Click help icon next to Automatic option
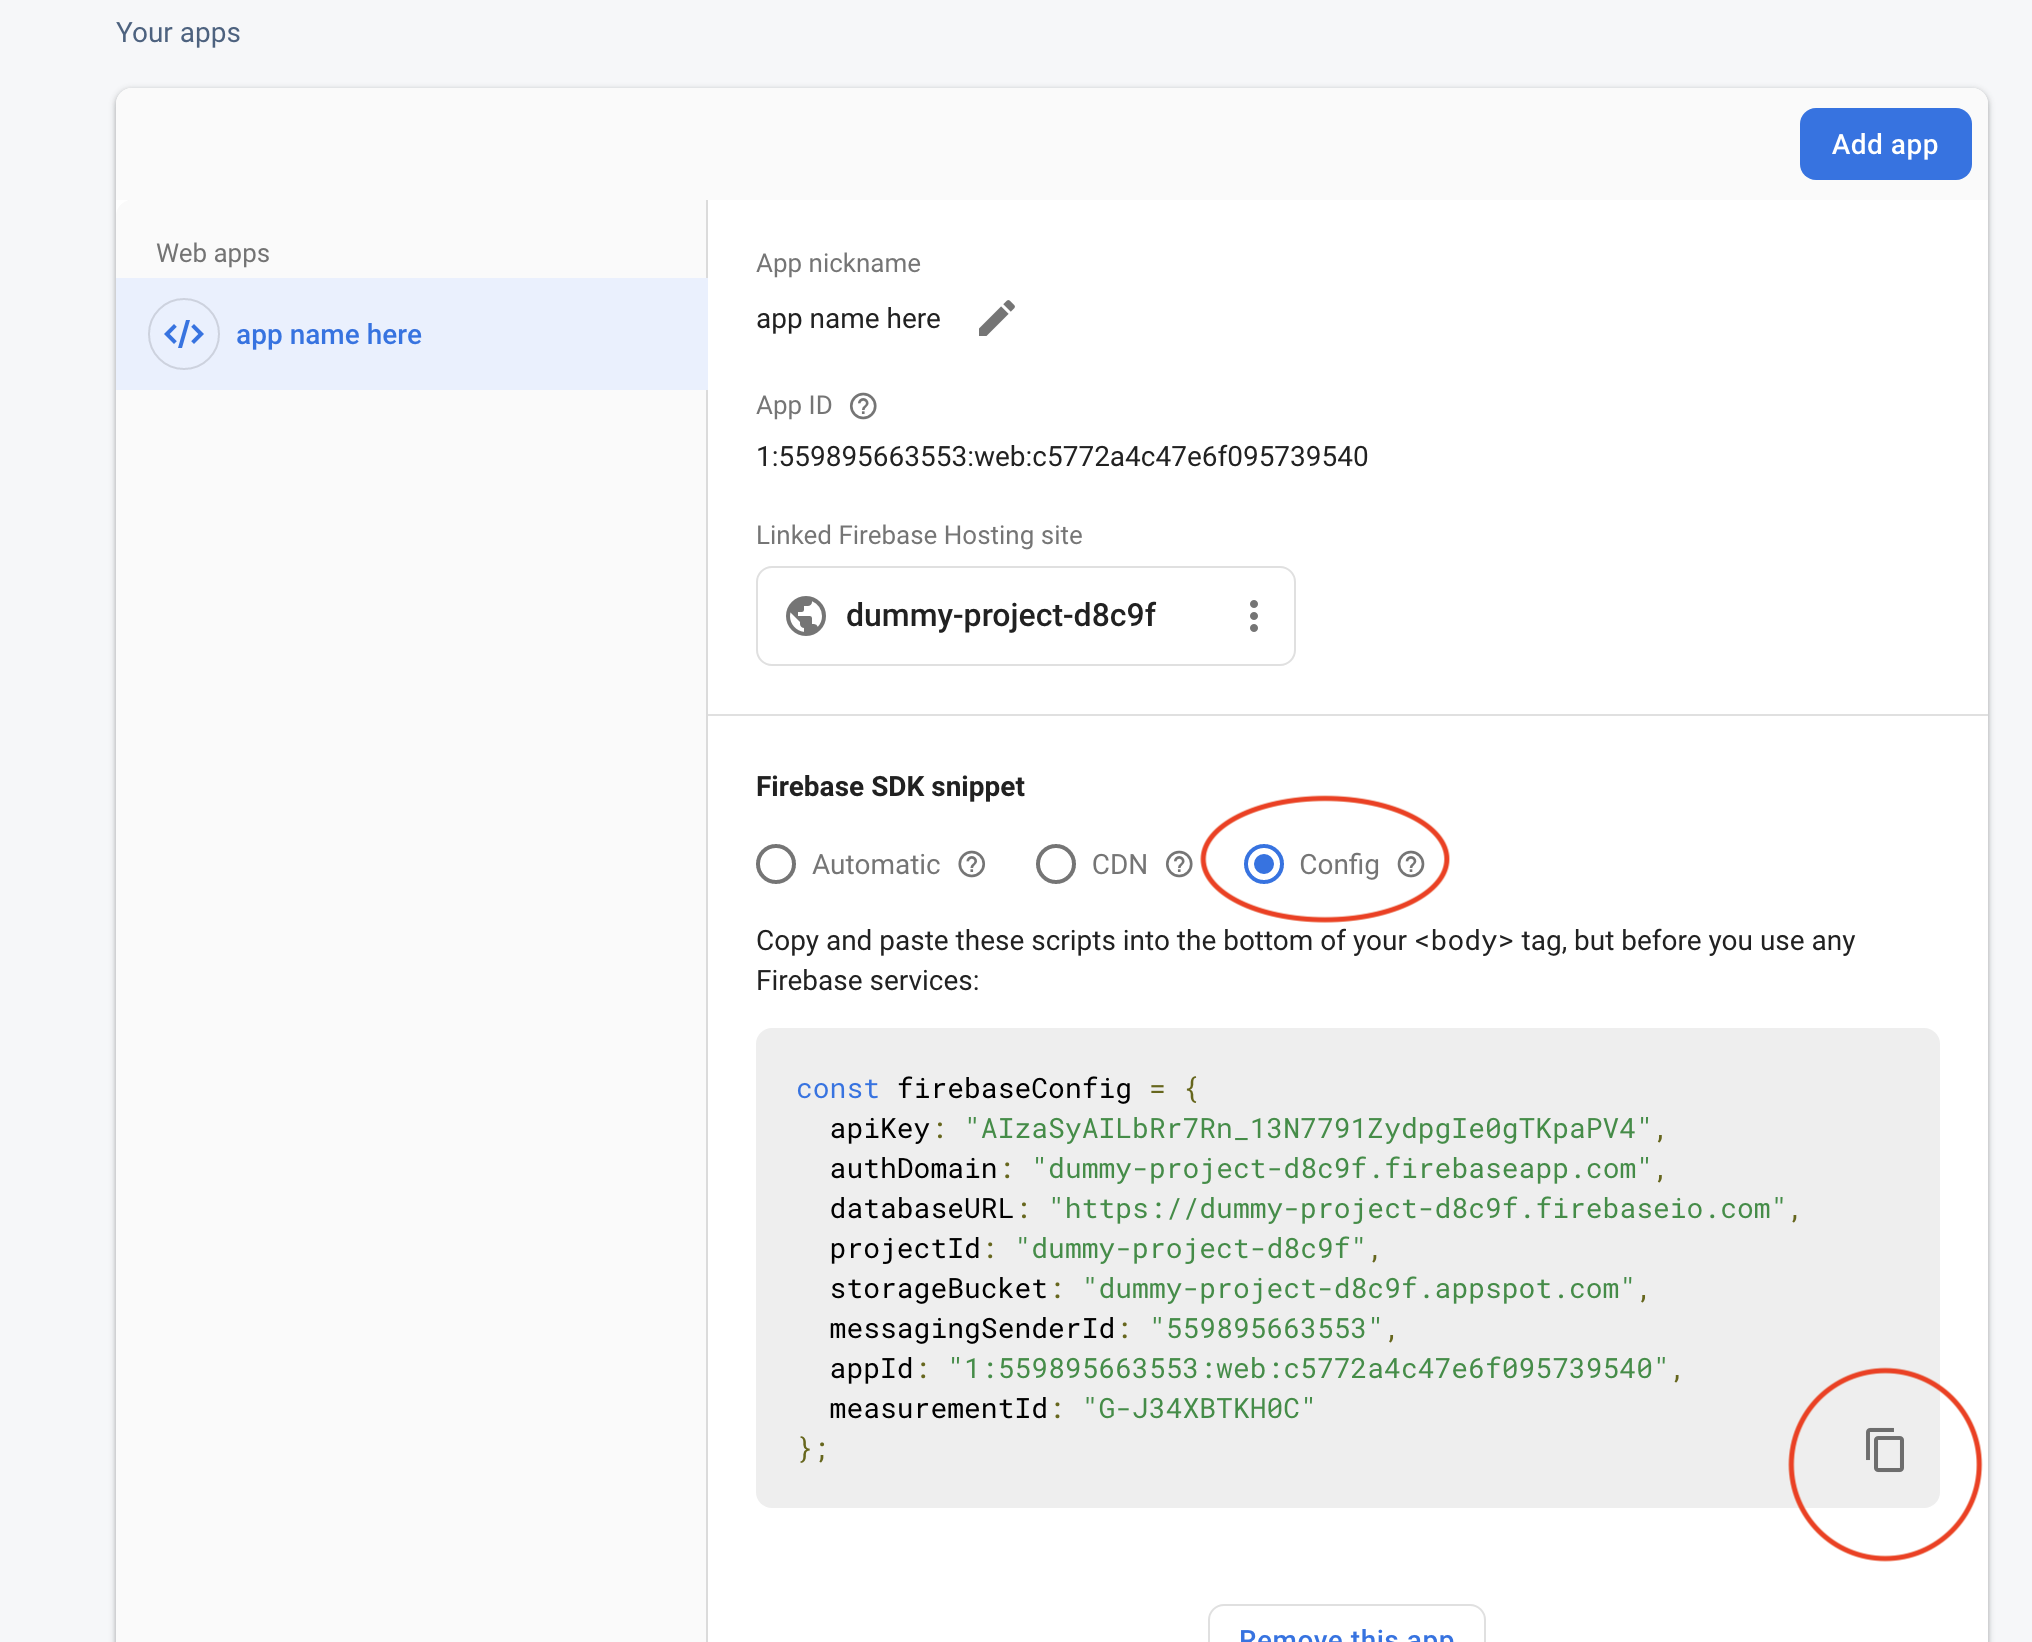 [972, 864]
